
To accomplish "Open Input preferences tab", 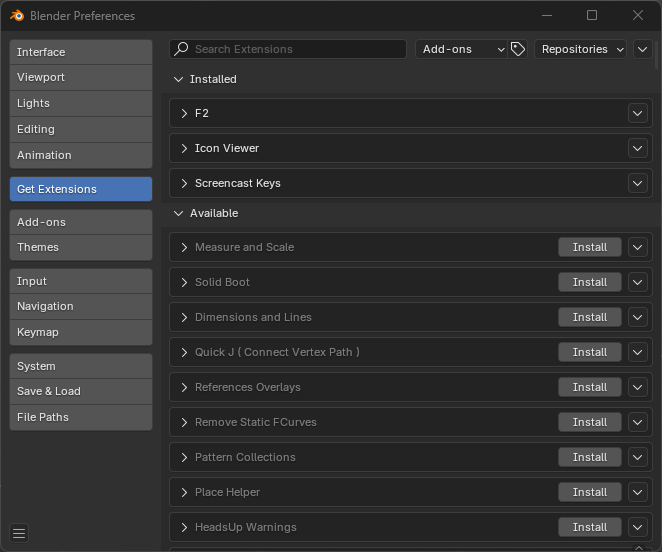I will pyautogui.click(x=81, y=281).
